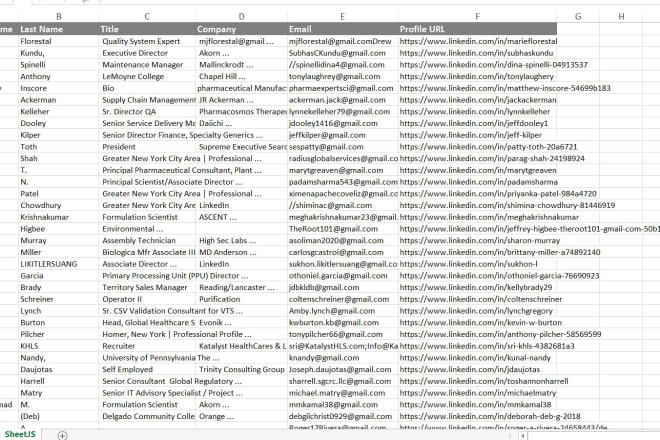Click the Florestal last name cell
Image resolution: width=660 pixels, height=440 pixels.
click(59, 41)
